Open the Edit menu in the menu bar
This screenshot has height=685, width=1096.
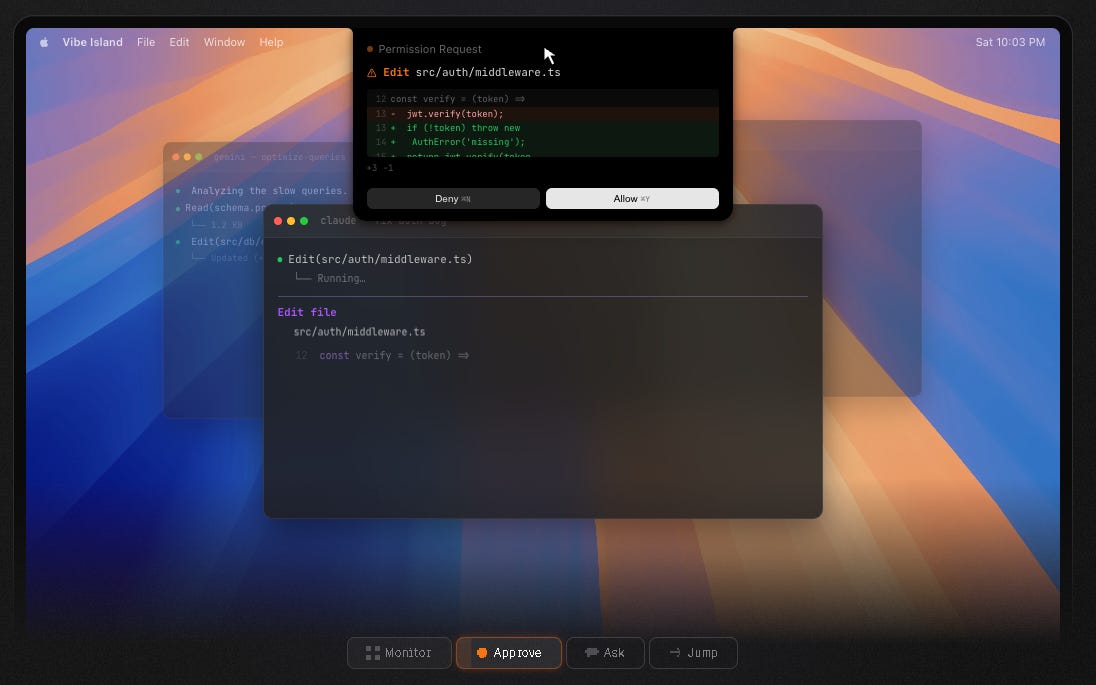179,42
